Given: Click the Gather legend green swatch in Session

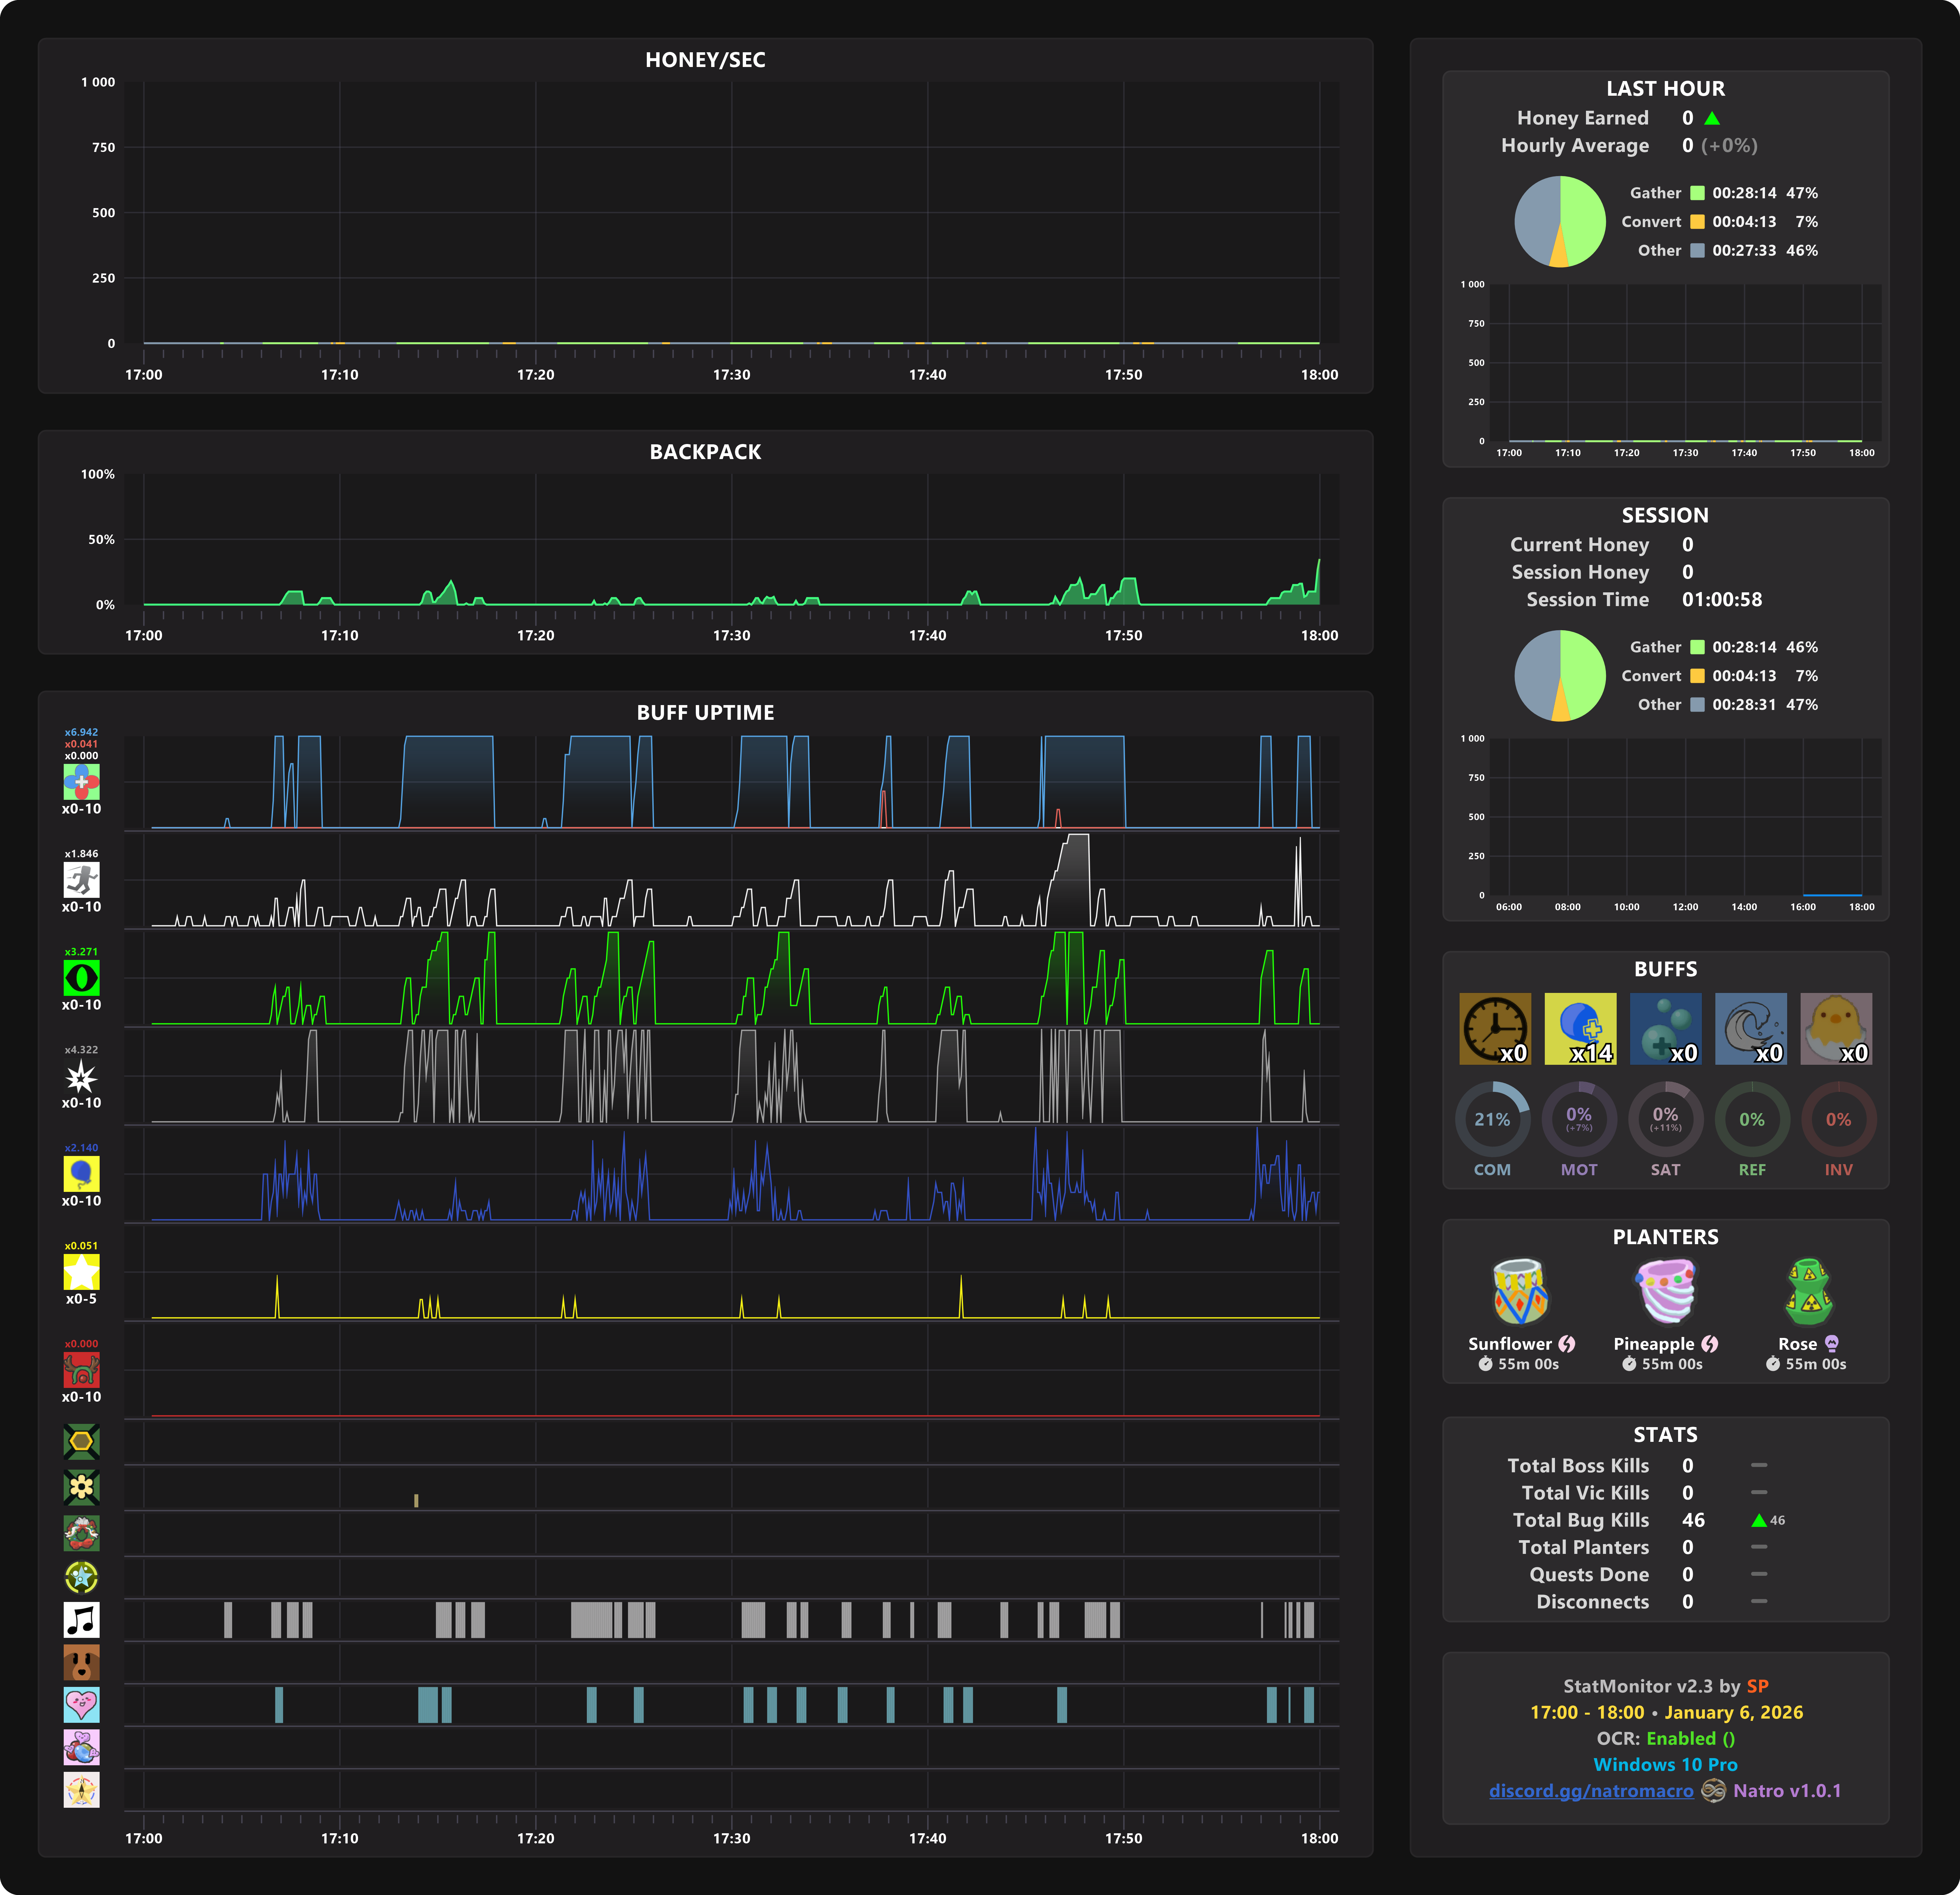Looking at the screenshot, I should pyautogui.click(x=1697, y=647).
